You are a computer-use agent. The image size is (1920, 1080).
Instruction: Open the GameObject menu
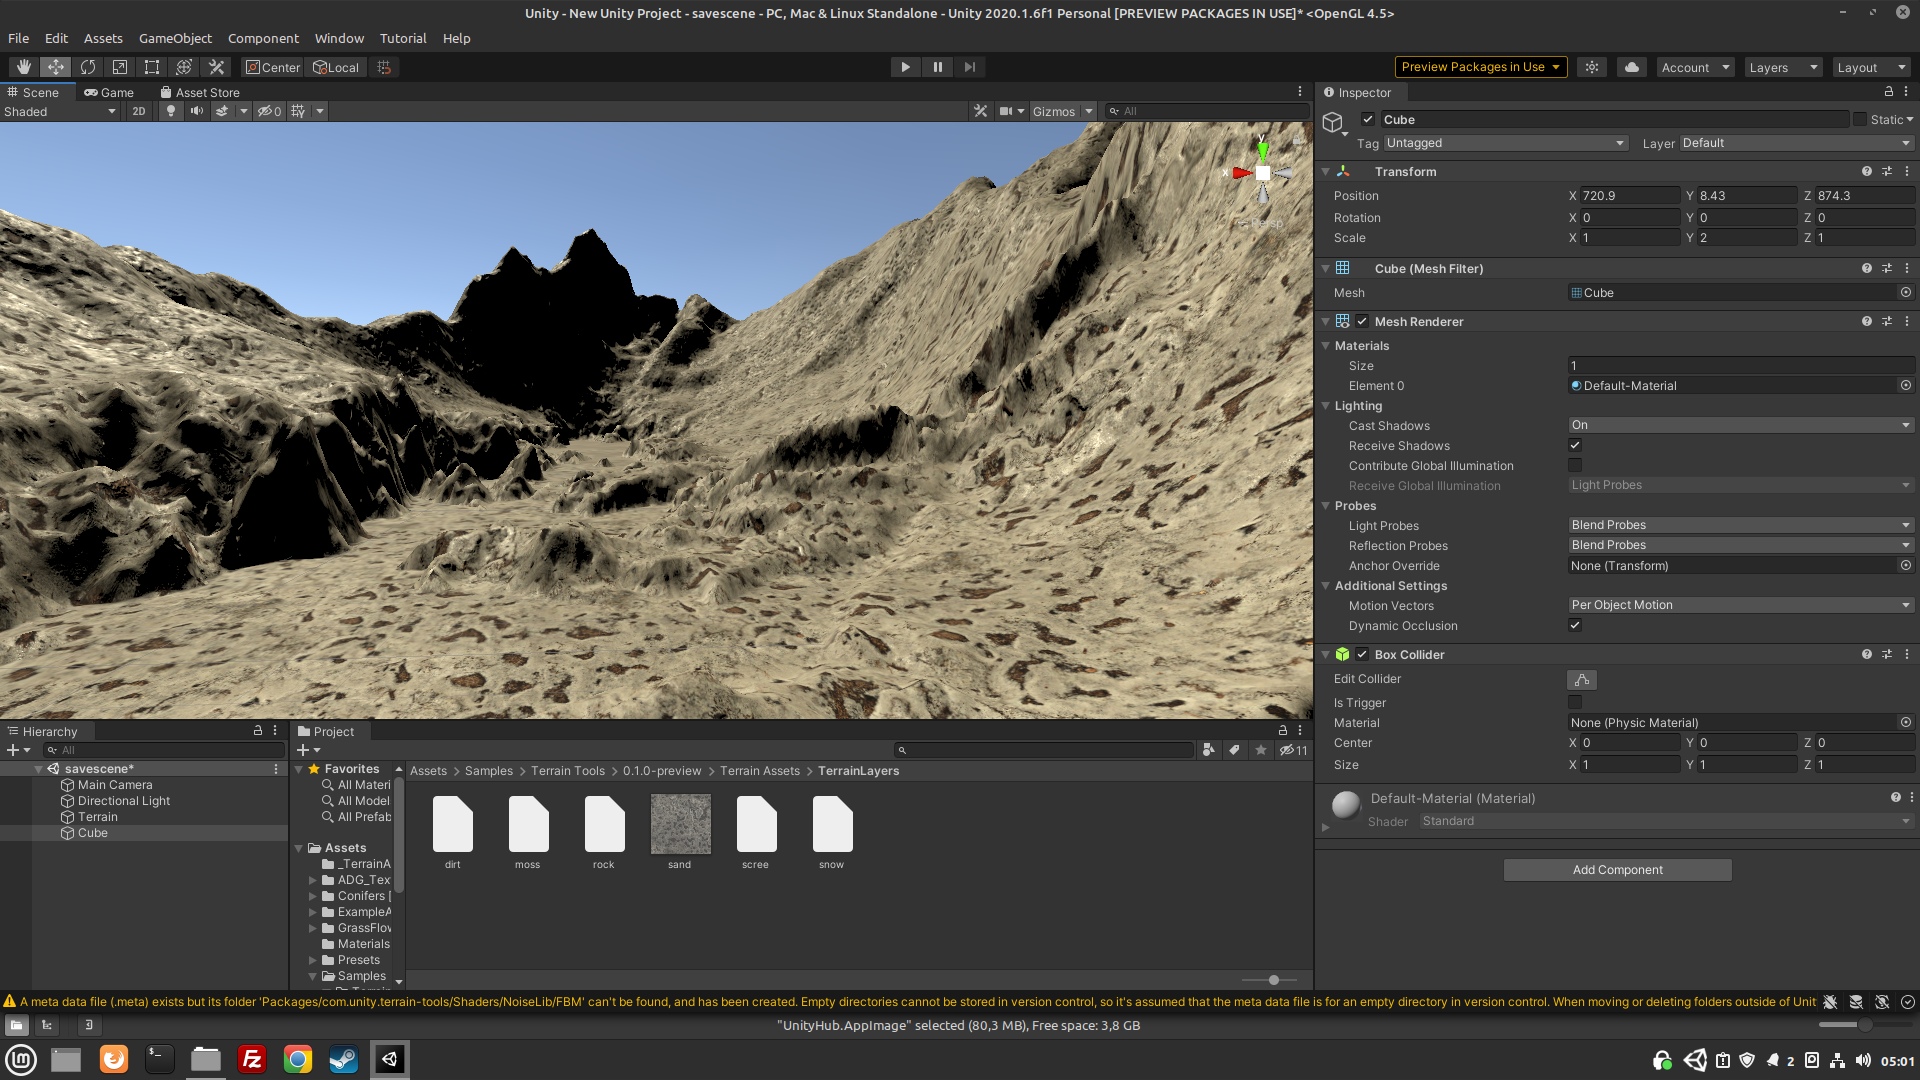point(175,38)
